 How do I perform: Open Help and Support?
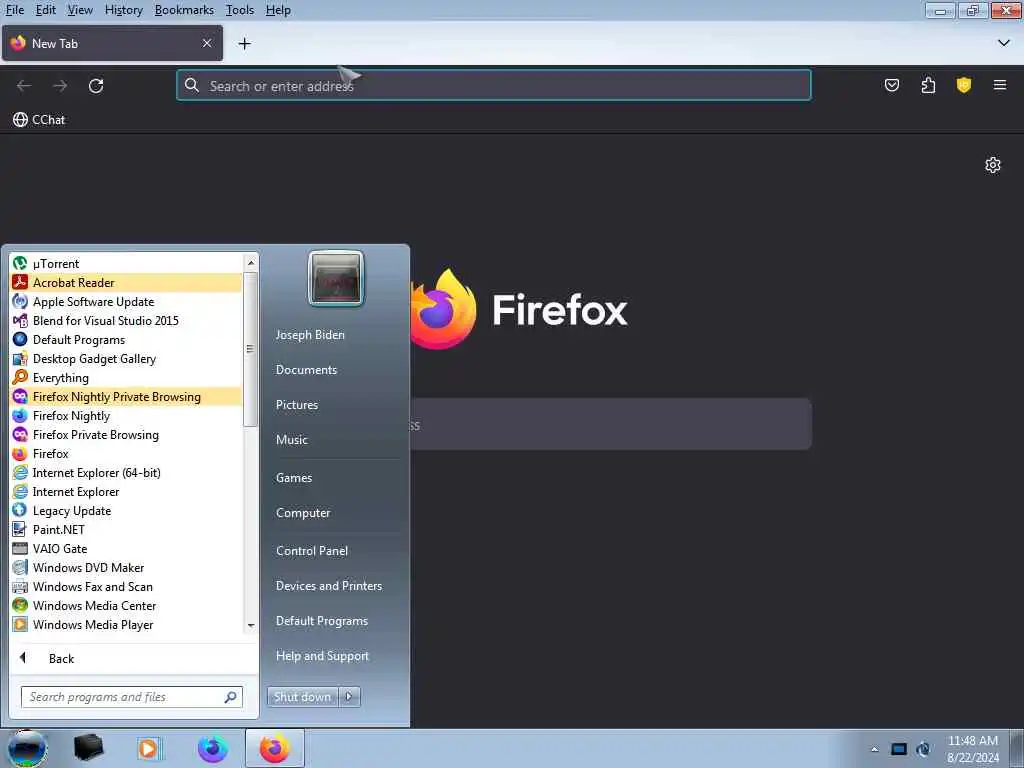(x=322, y=656)
